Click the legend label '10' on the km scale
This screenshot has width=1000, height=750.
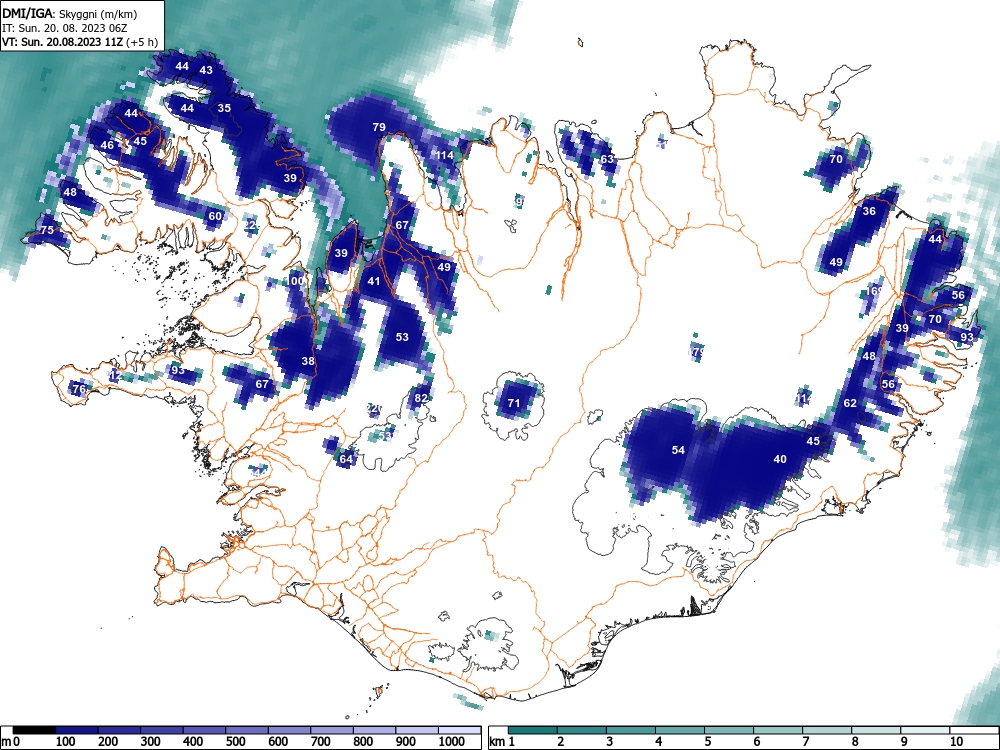(x=956, y=742)
